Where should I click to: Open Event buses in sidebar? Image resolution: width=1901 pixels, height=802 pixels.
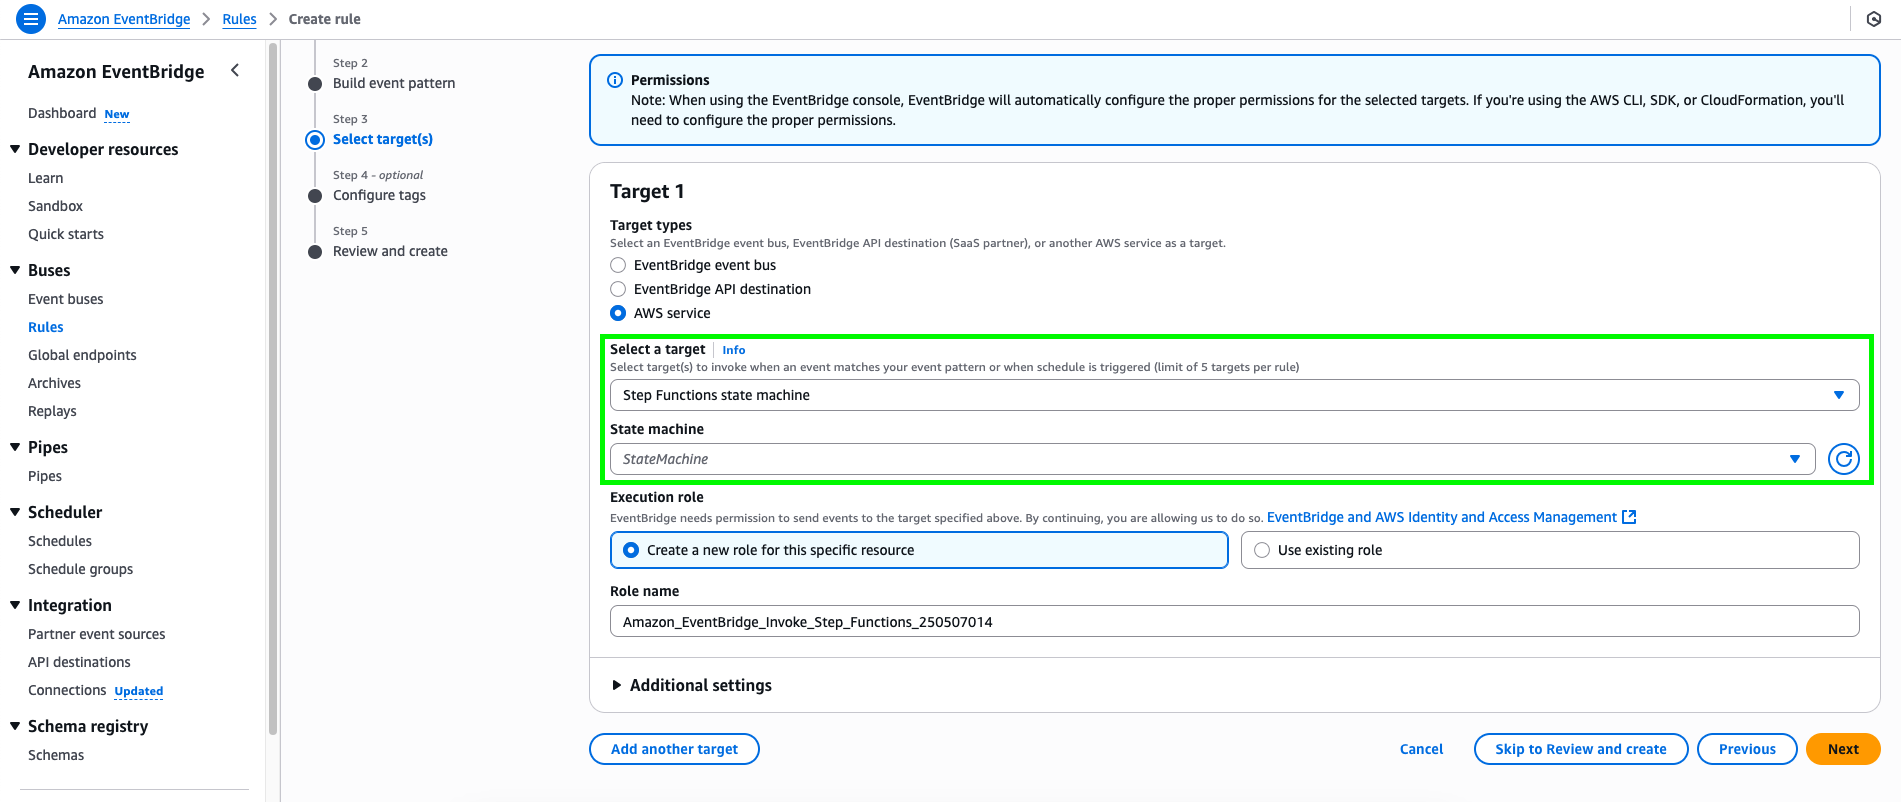[x=66, y=299]
